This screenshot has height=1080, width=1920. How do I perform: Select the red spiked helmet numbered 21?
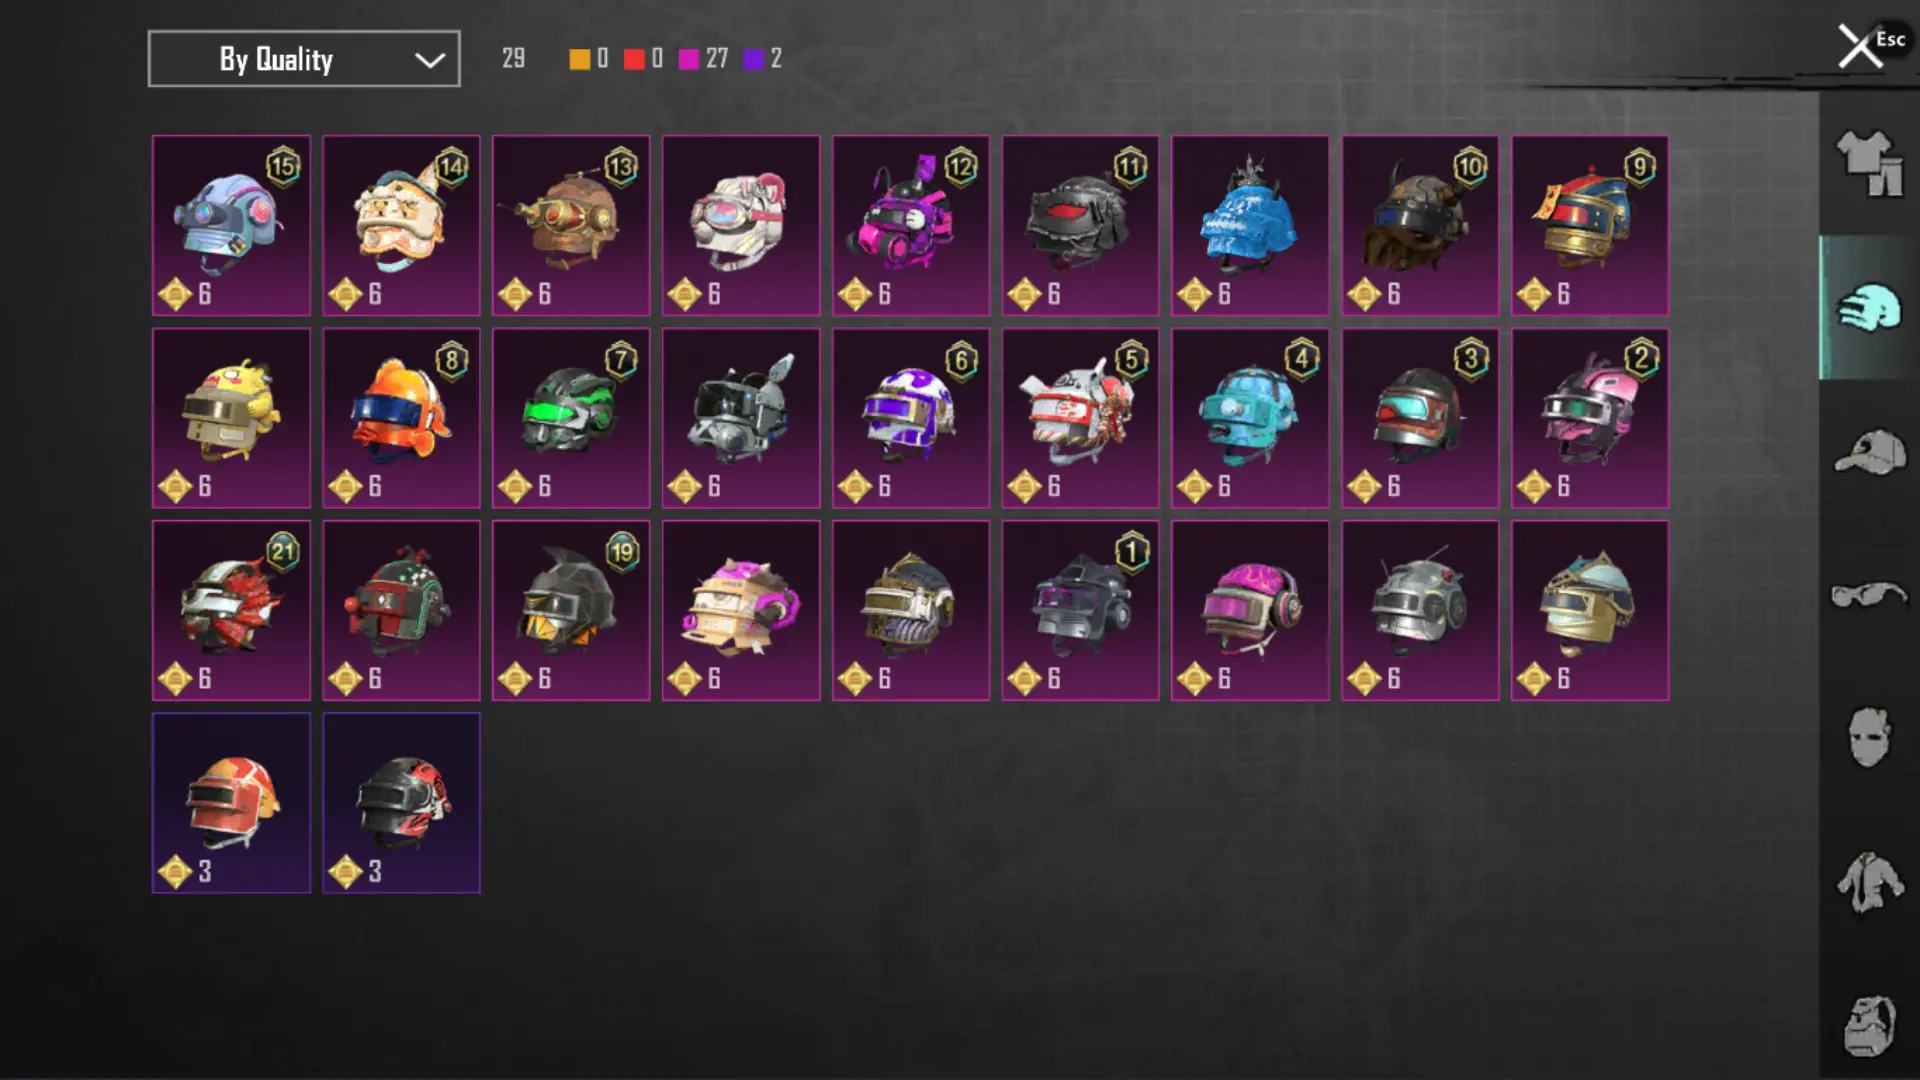(x=231, y=610)
